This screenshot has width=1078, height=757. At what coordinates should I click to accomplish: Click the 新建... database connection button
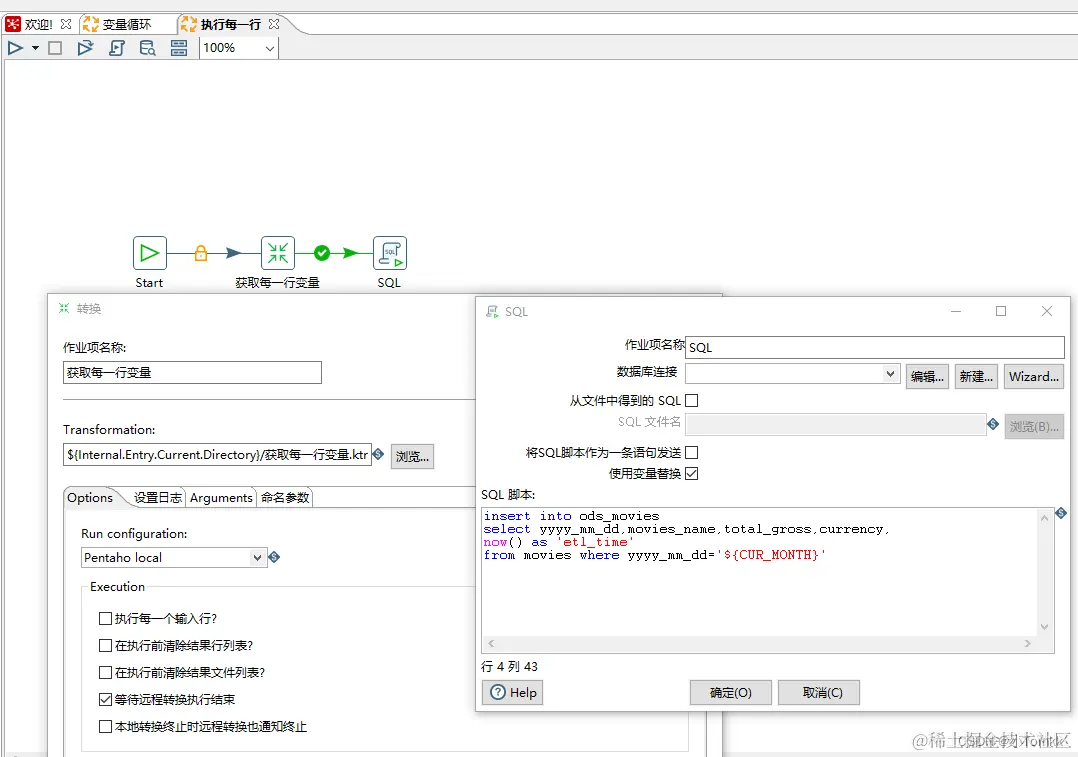click(x=976, y=377)
